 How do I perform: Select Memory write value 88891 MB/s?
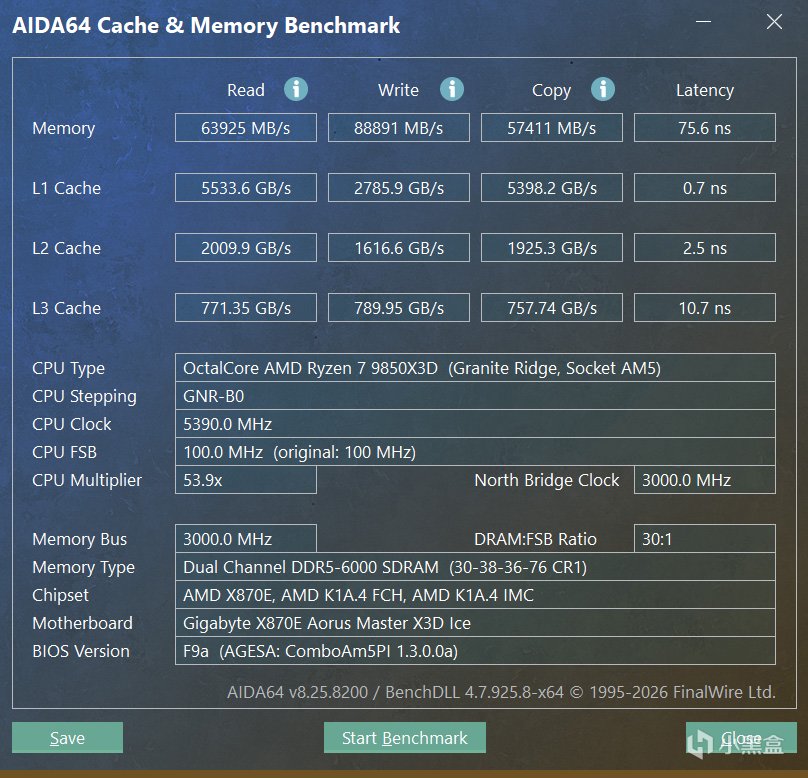tap(399, 127)
